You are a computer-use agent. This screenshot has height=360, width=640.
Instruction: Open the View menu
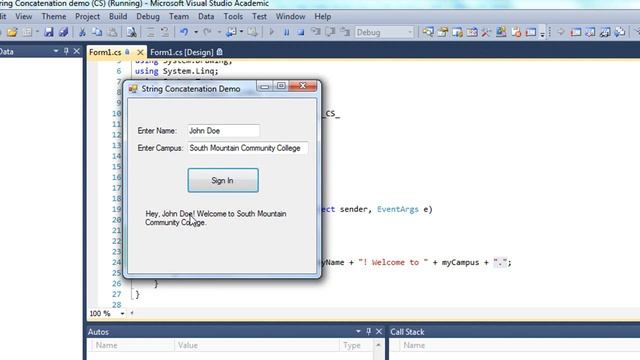[24, 17]
